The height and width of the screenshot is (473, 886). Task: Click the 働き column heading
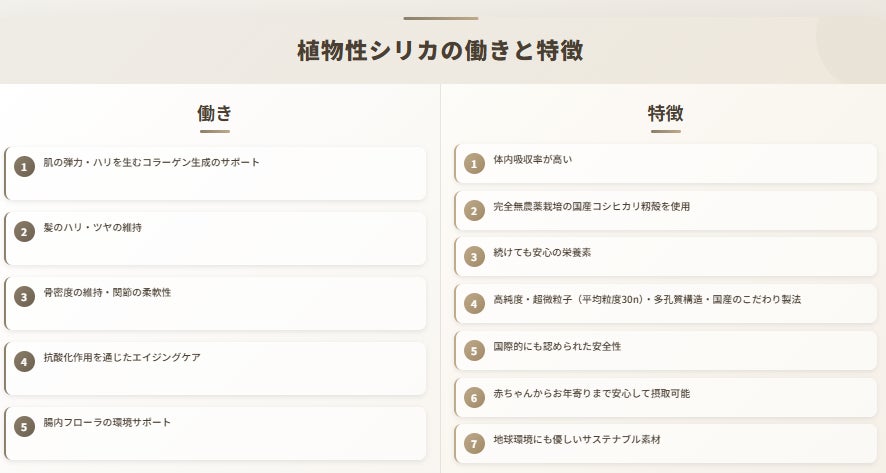[x=215, y=113]
